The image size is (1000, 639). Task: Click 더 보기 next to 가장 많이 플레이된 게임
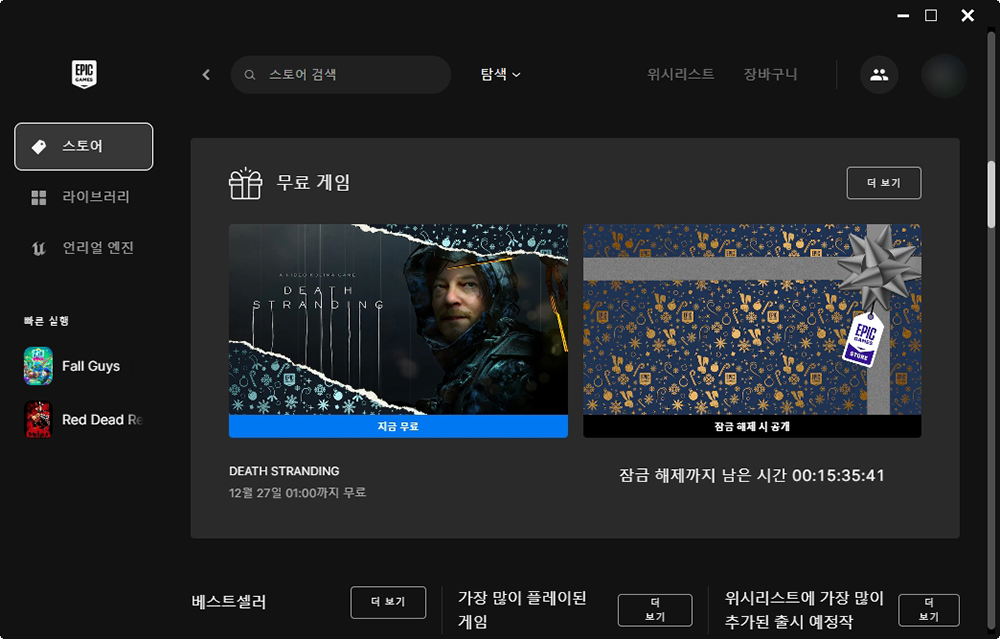(x=655, y=610)
